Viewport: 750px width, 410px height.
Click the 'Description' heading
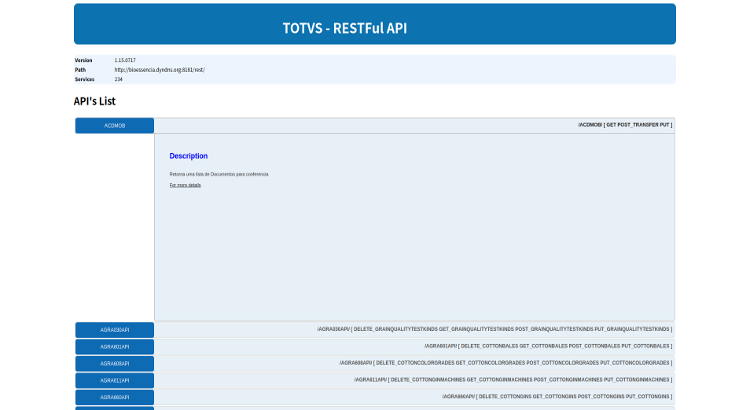[x=188, y=156]
